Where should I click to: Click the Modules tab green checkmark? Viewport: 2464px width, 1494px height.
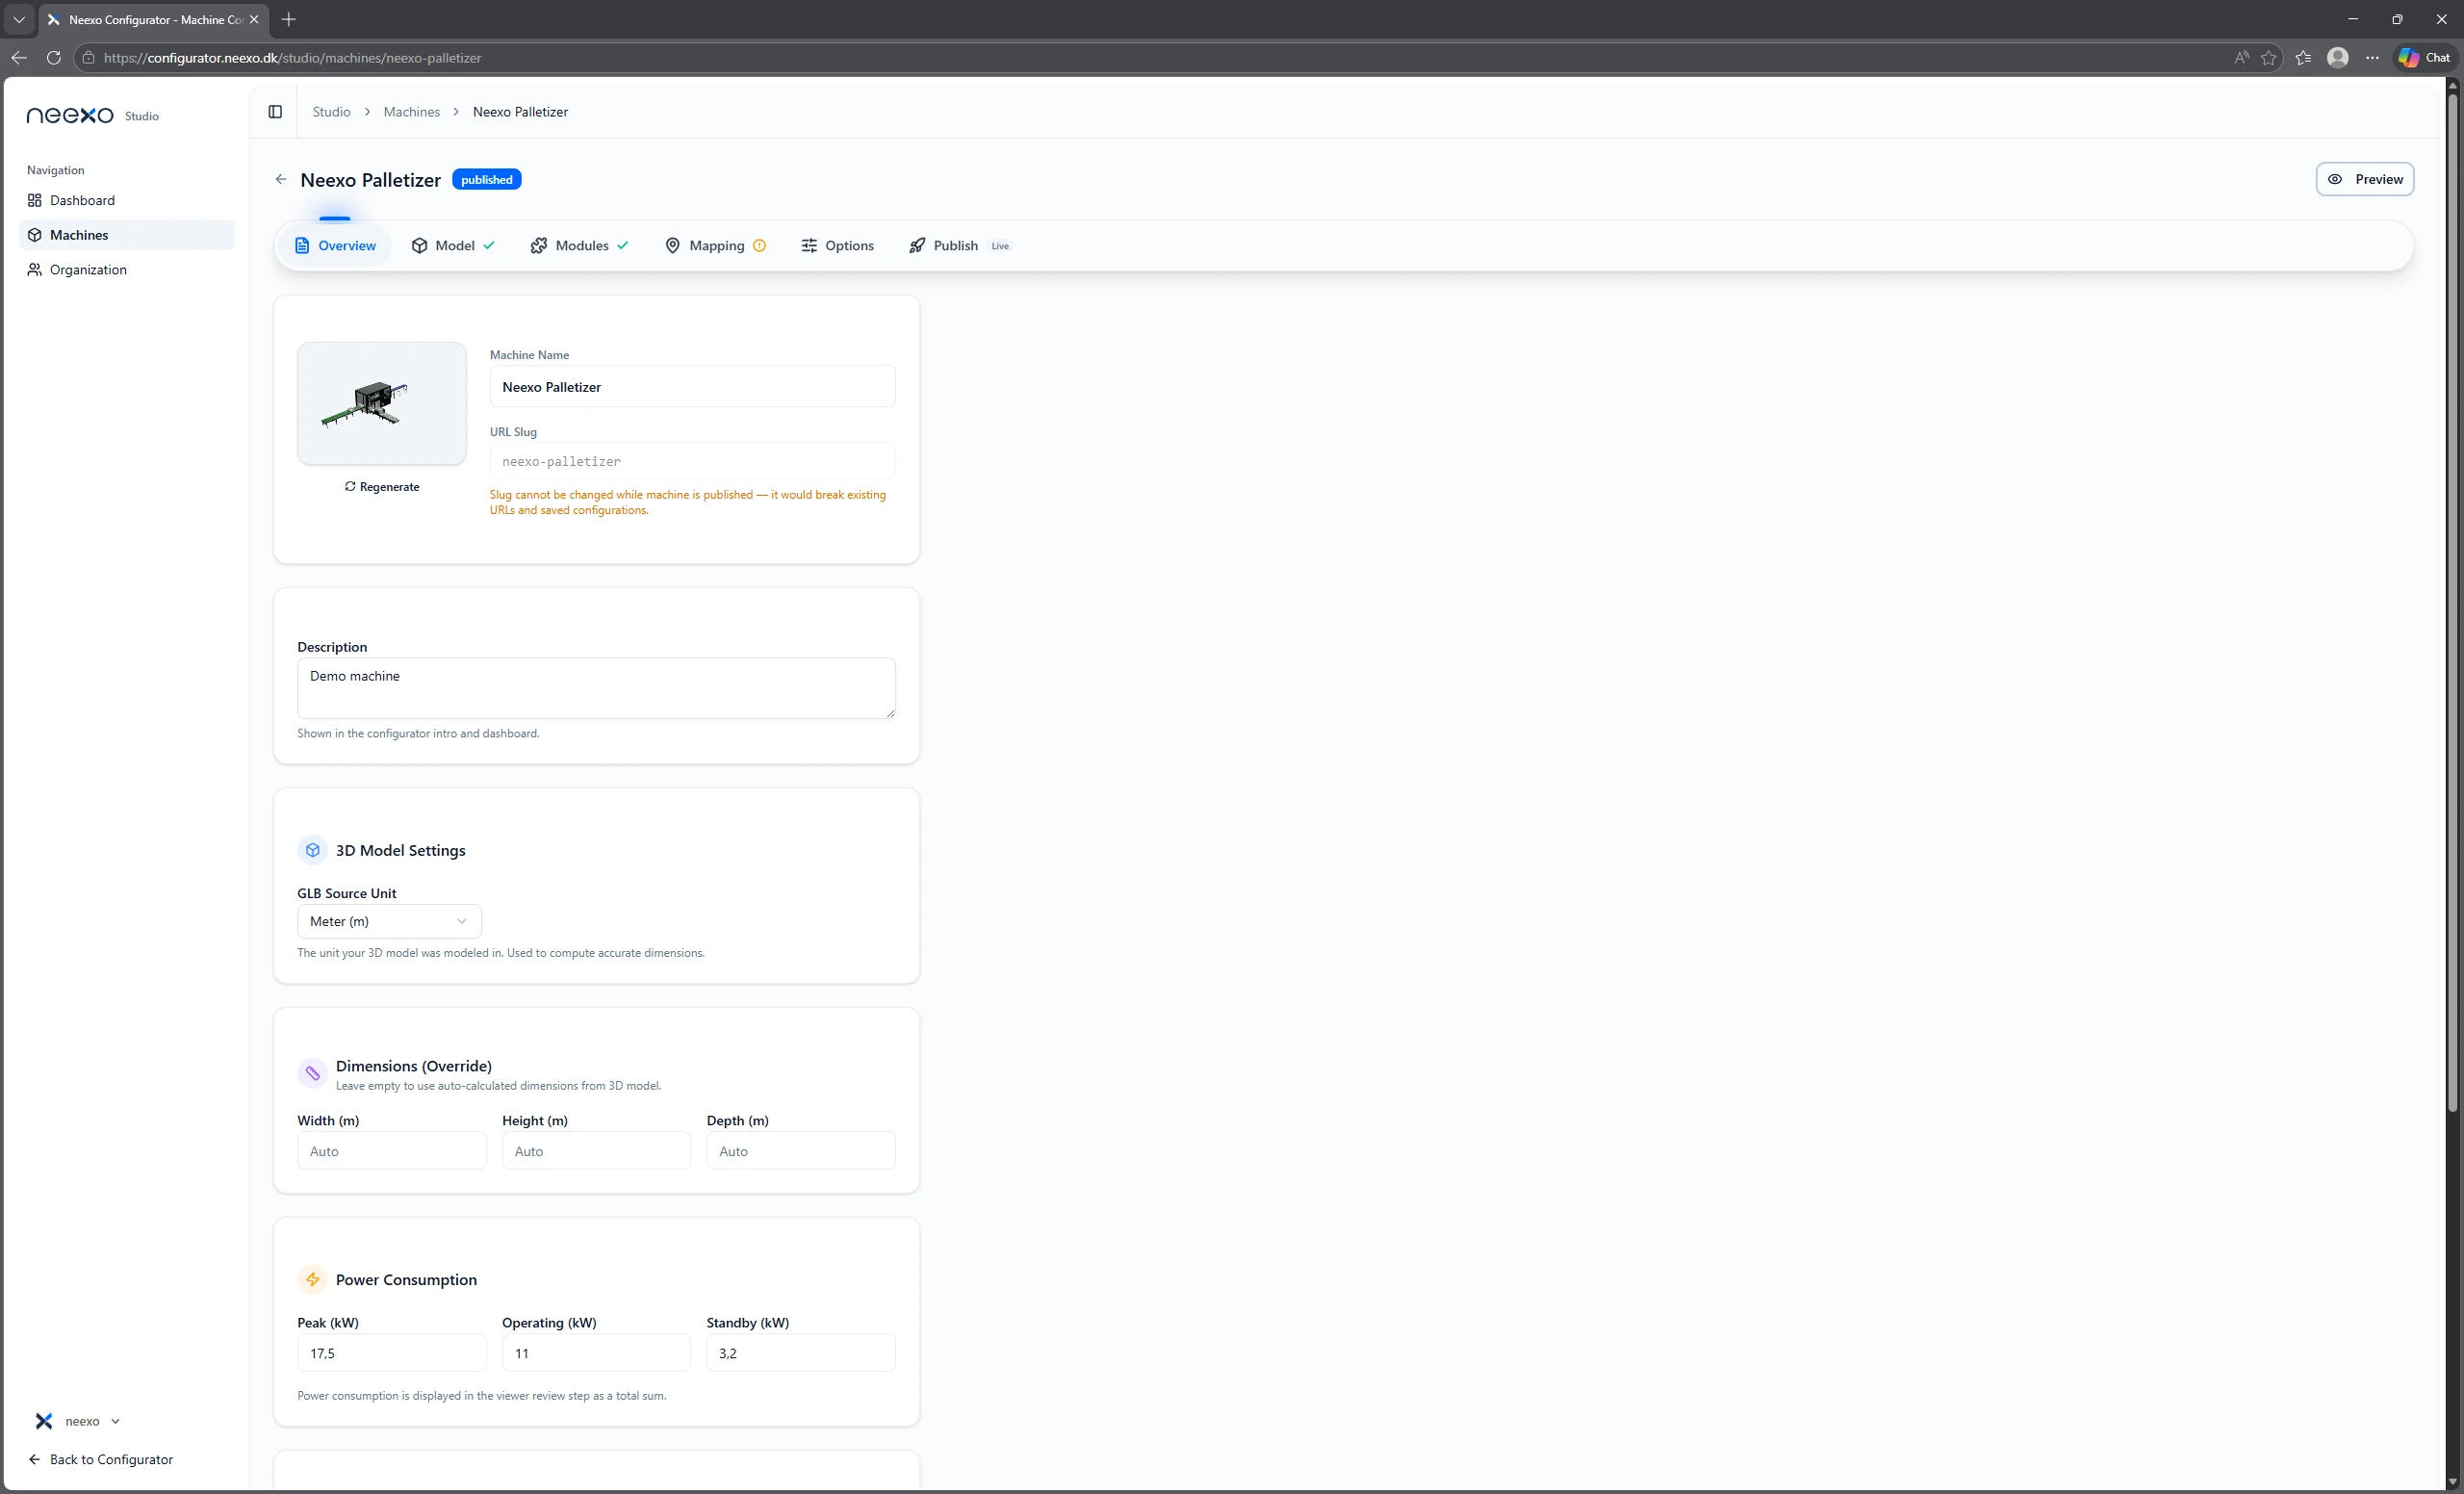pyautogui.click(x=623, y=246)
